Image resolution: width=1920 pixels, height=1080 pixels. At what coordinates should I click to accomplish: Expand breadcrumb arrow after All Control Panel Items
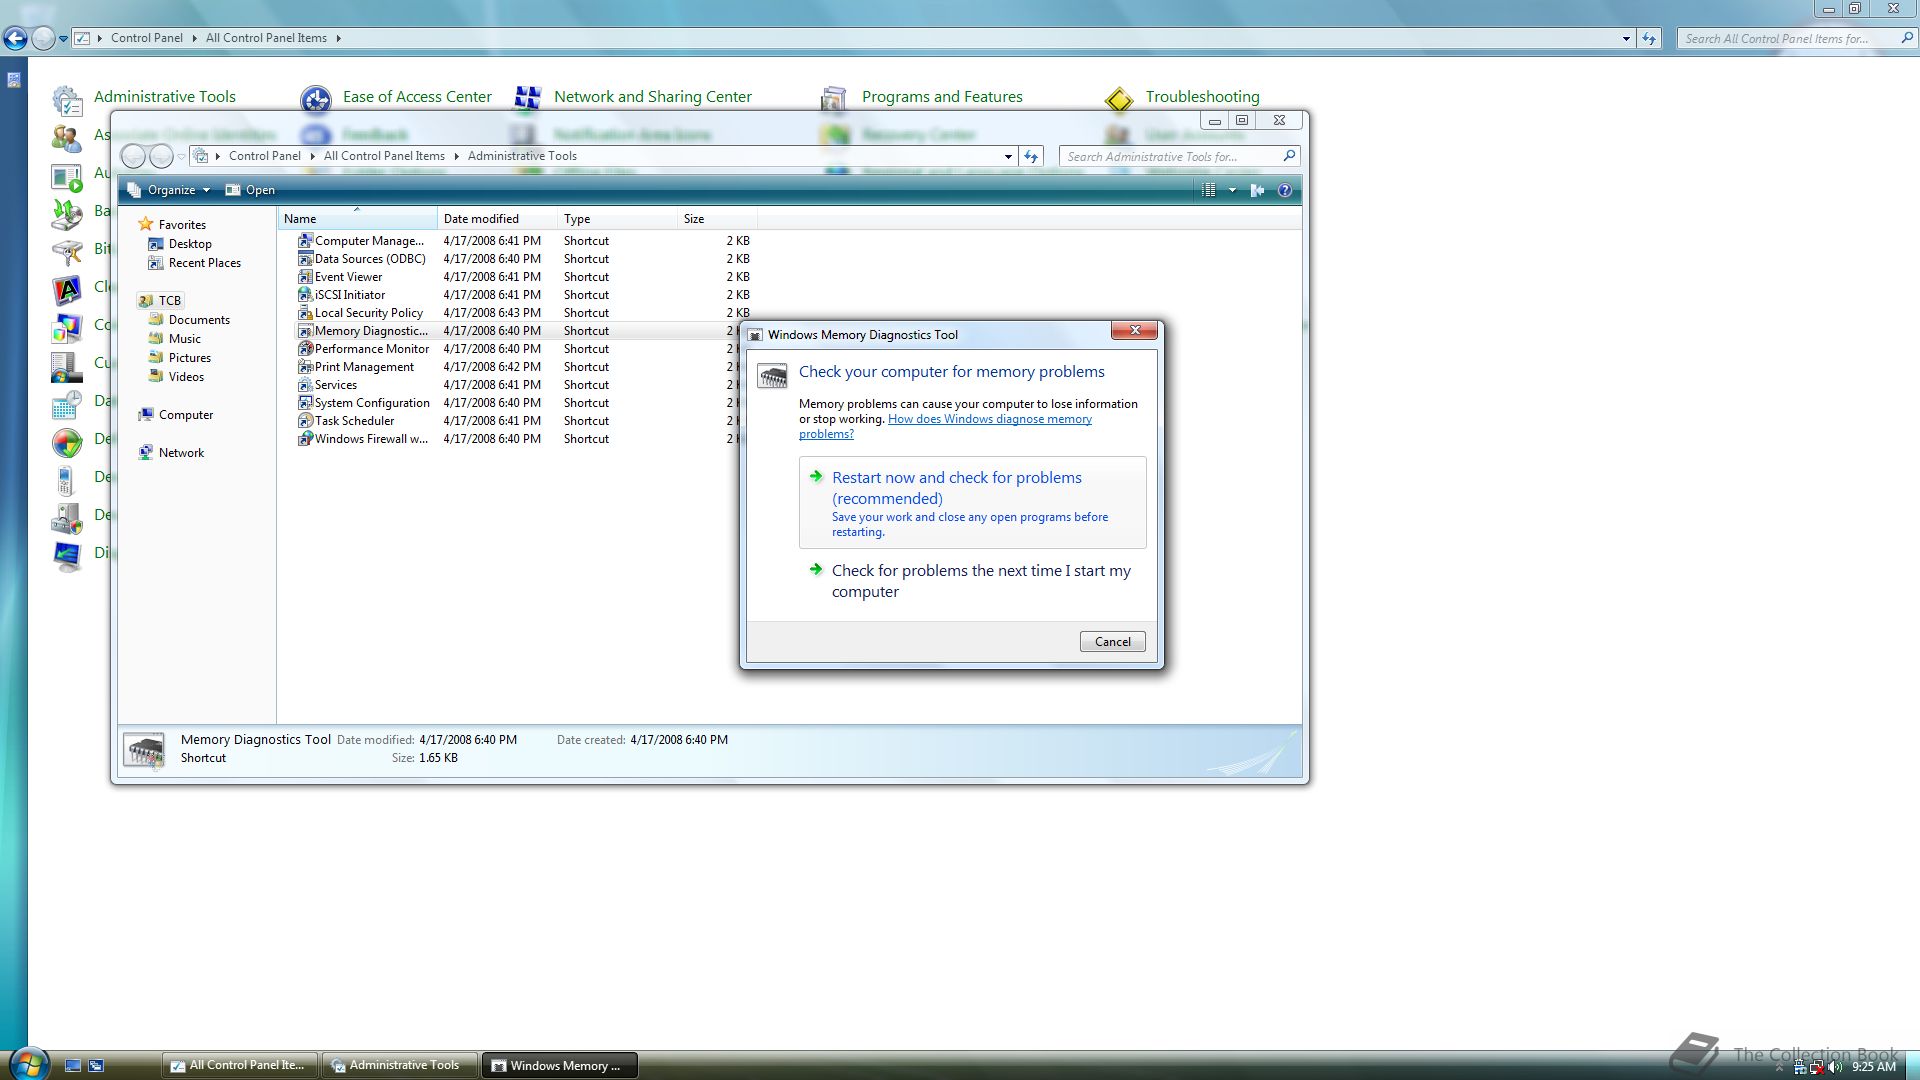click(x=338, y=38)
